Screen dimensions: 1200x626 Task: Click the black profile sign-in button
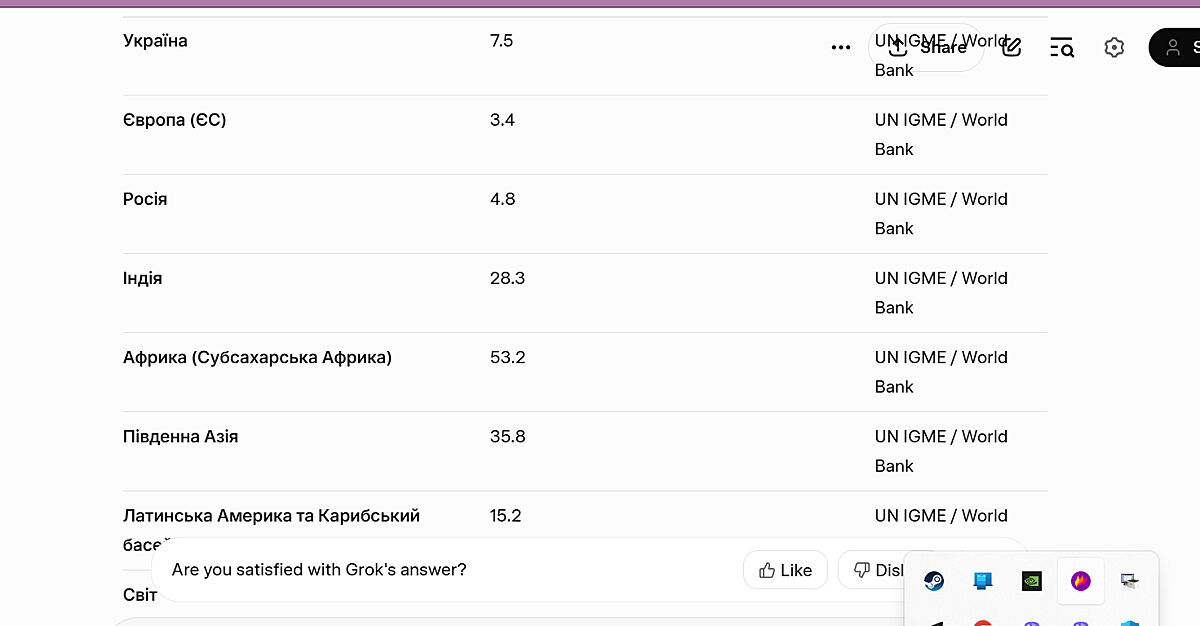(1177, 47)
